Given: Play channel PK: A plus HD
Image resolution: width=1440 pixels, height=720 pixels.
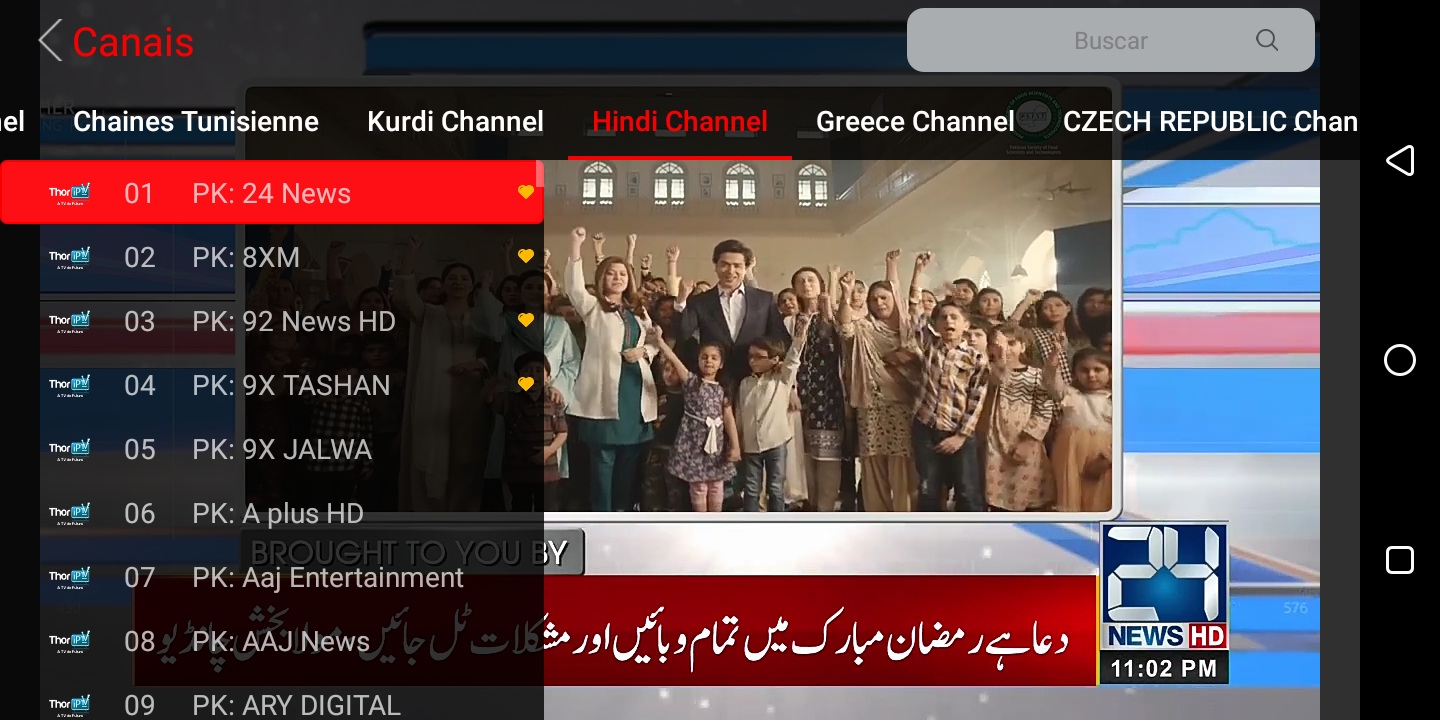Looking at the screenshot, I should [x=272, y=513].
